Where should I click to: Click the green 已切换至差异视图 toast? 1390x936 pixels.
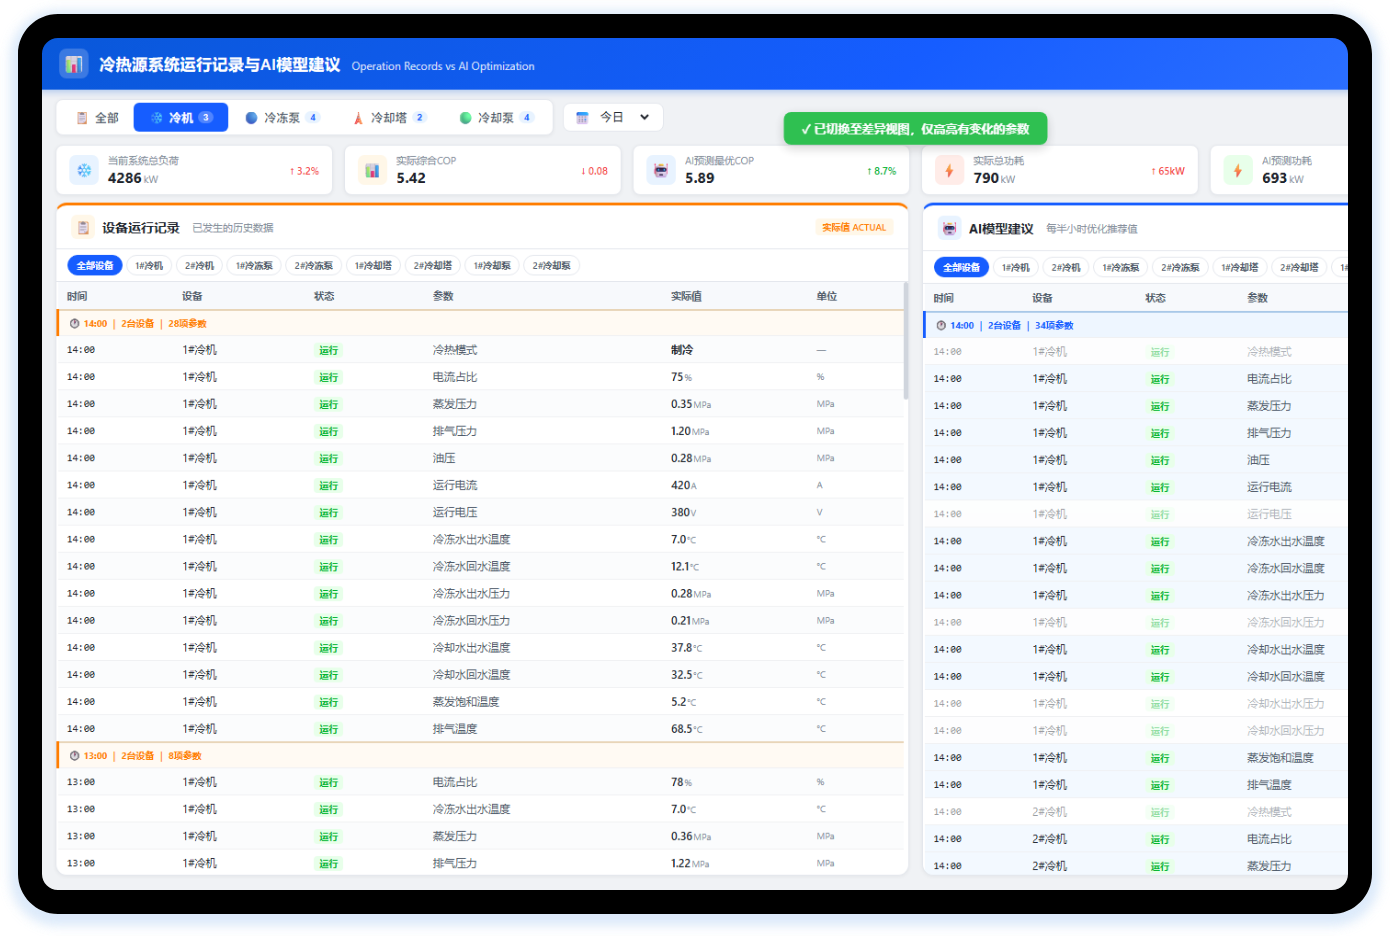[915, 129]
